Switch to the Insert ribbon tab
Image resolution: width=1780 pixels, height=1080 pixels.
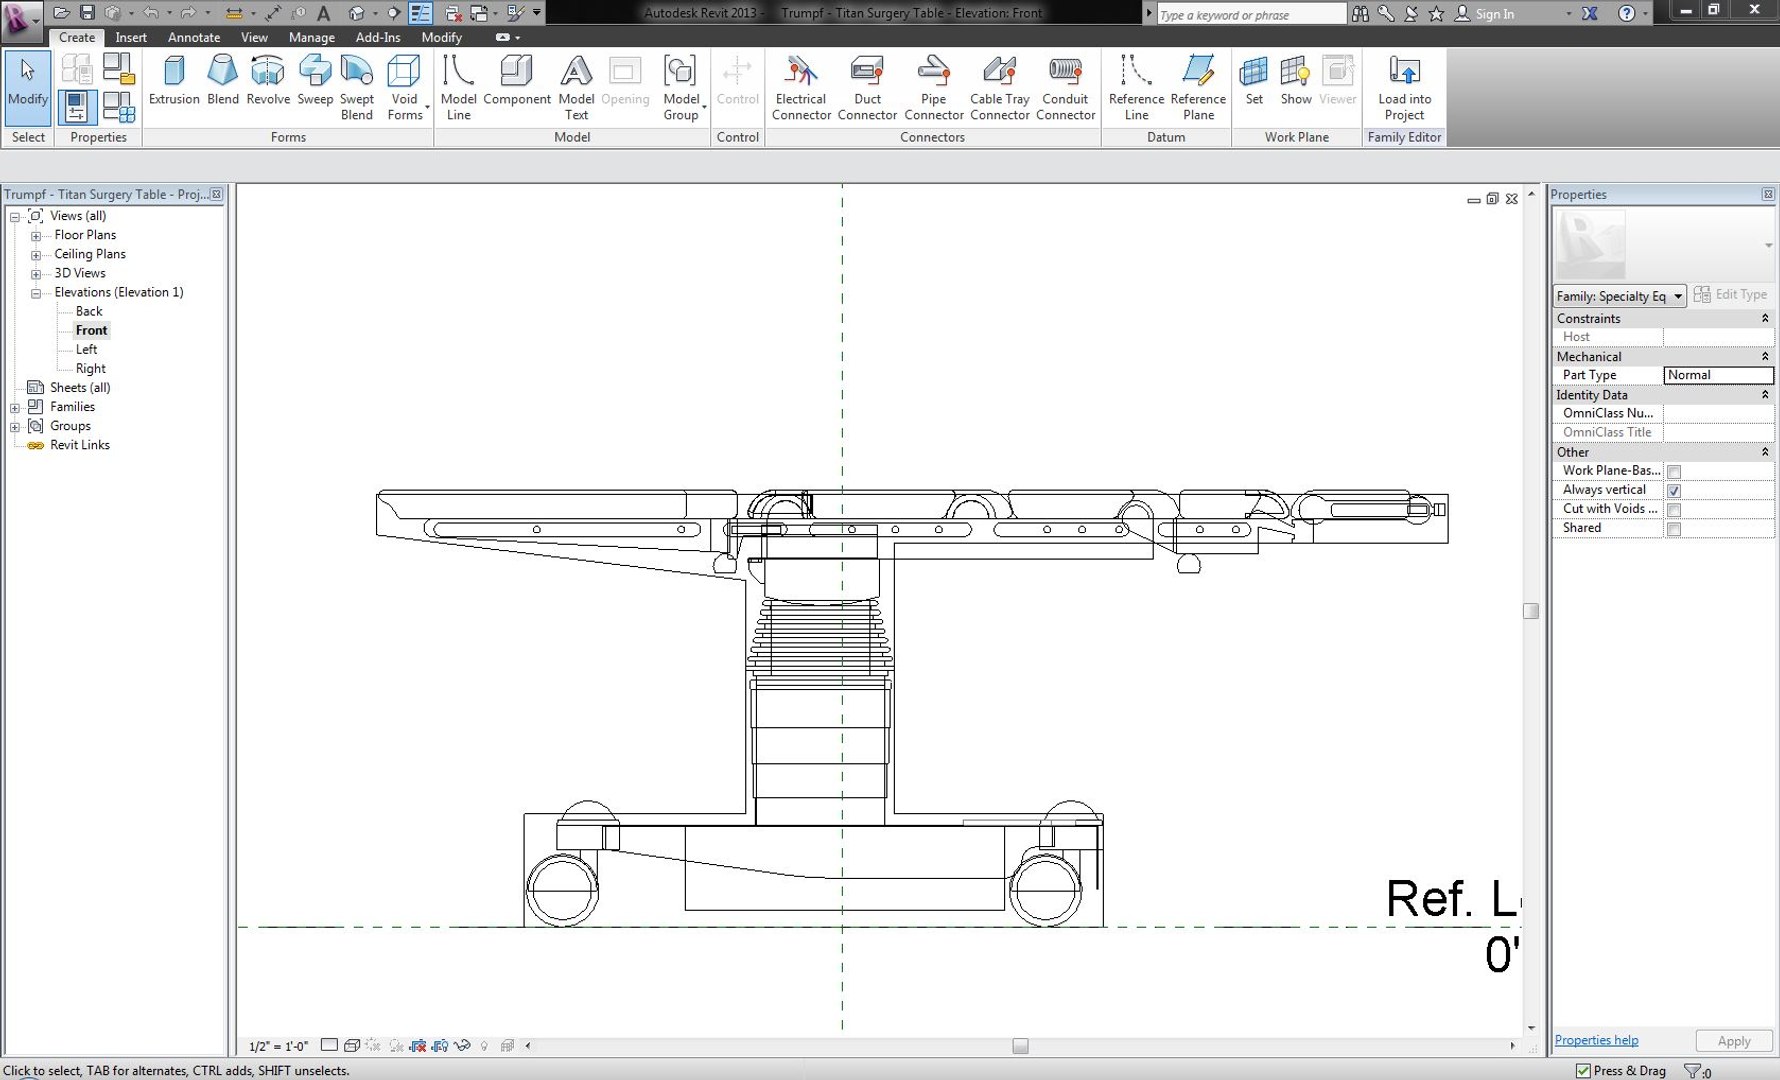click(131, 37)
